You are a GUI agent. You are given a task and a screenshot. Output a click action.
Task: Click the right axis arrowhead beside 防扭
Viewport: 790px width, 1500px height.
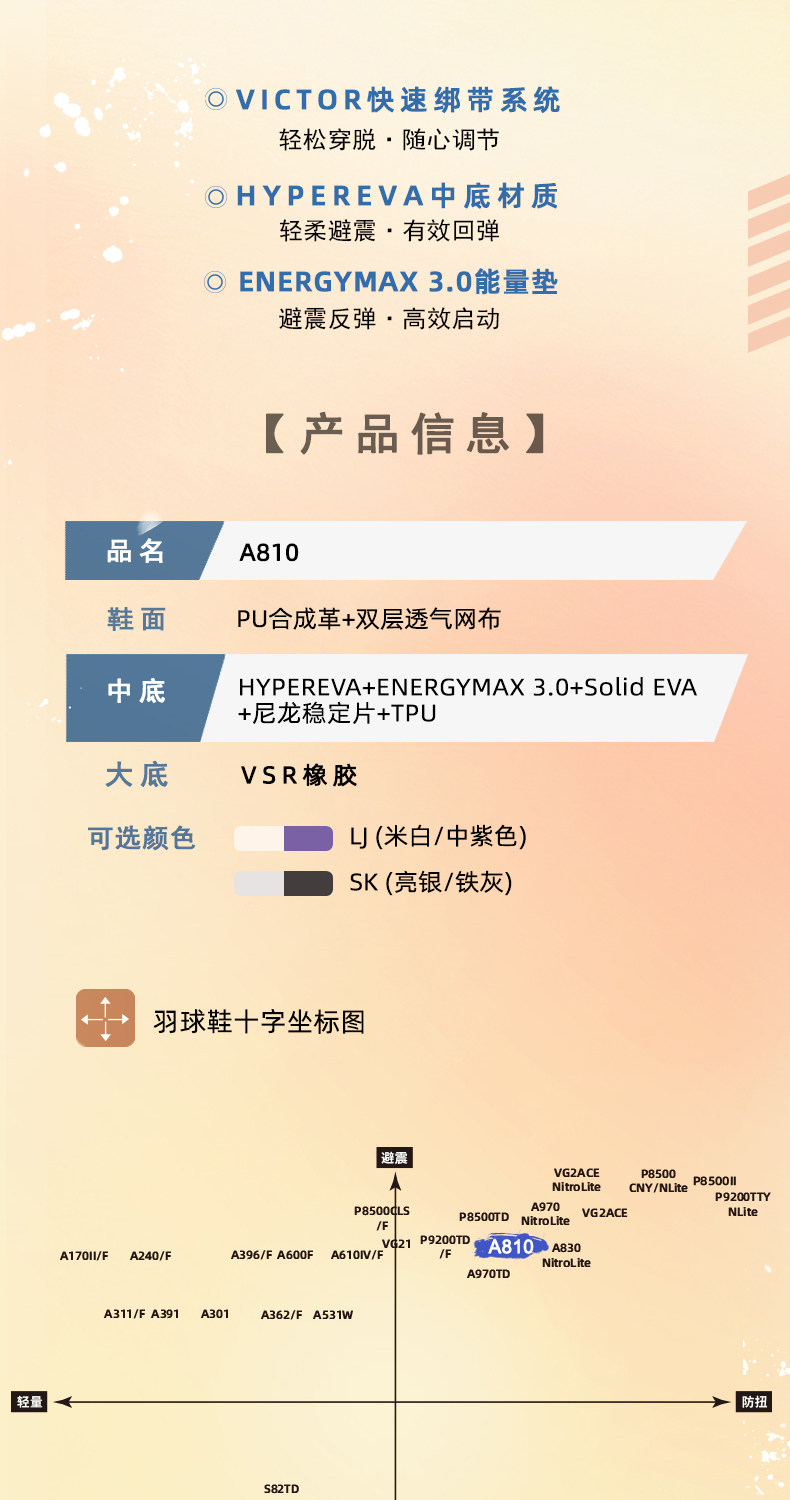tap(723, 1402)
